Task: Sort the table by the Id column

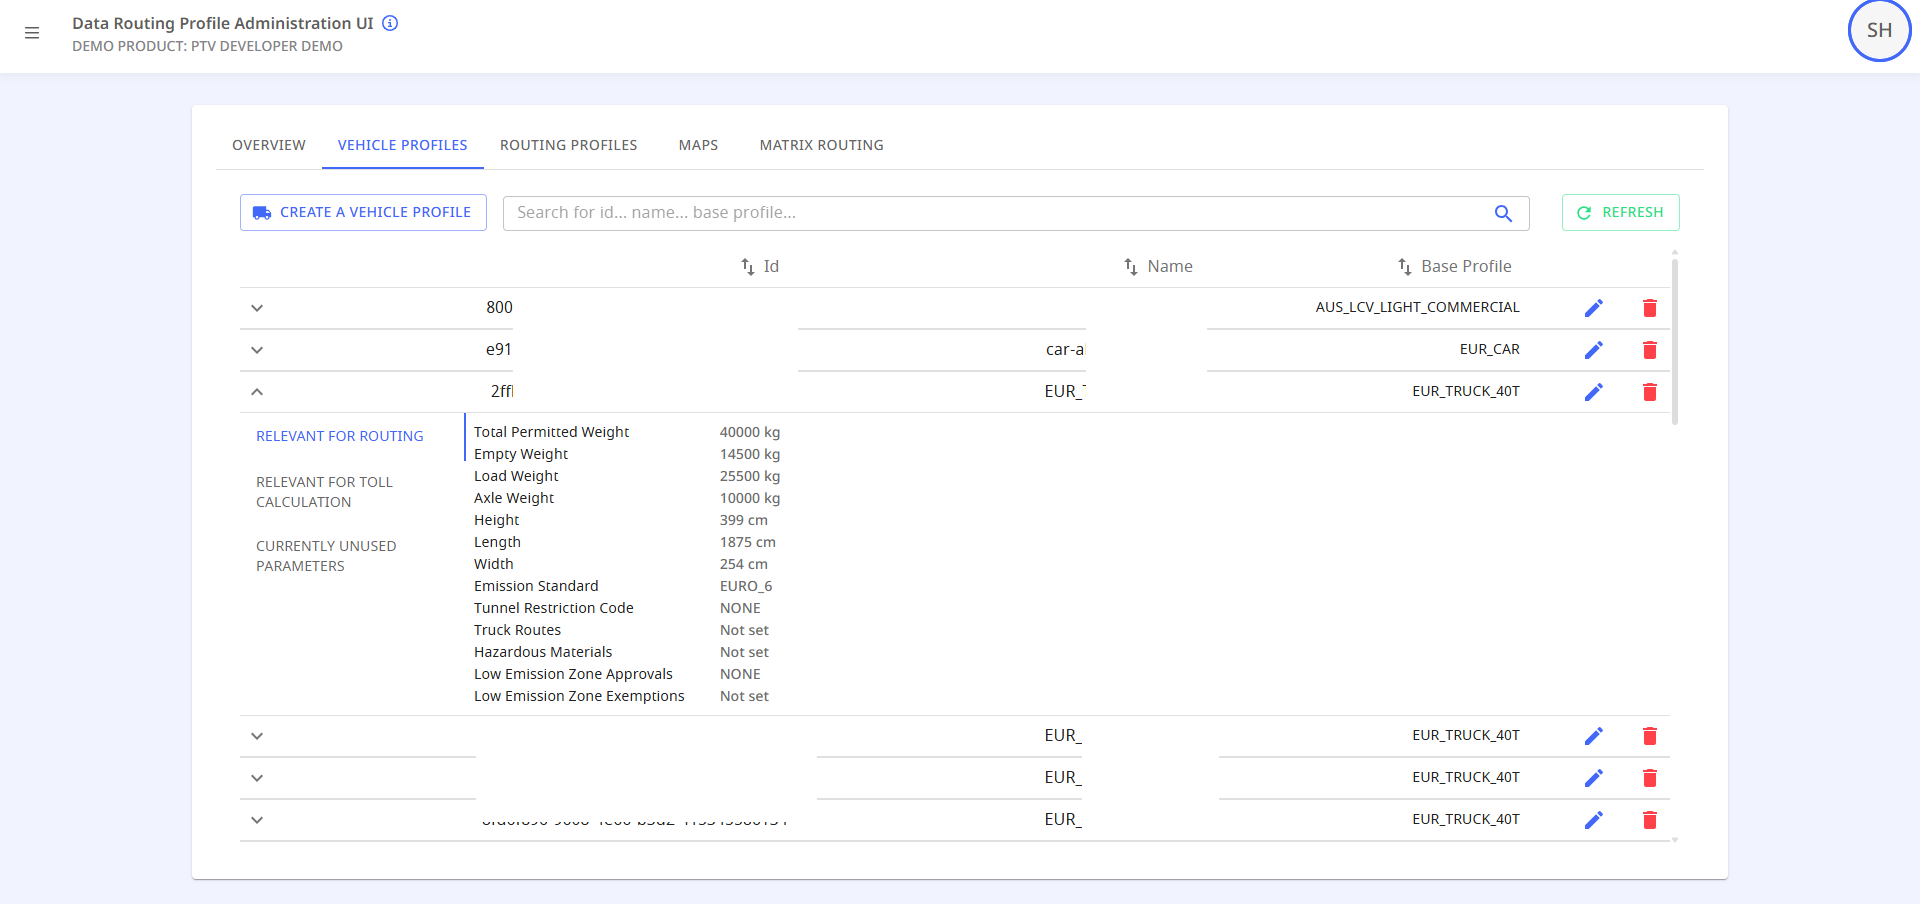Action: coord(759,267)
